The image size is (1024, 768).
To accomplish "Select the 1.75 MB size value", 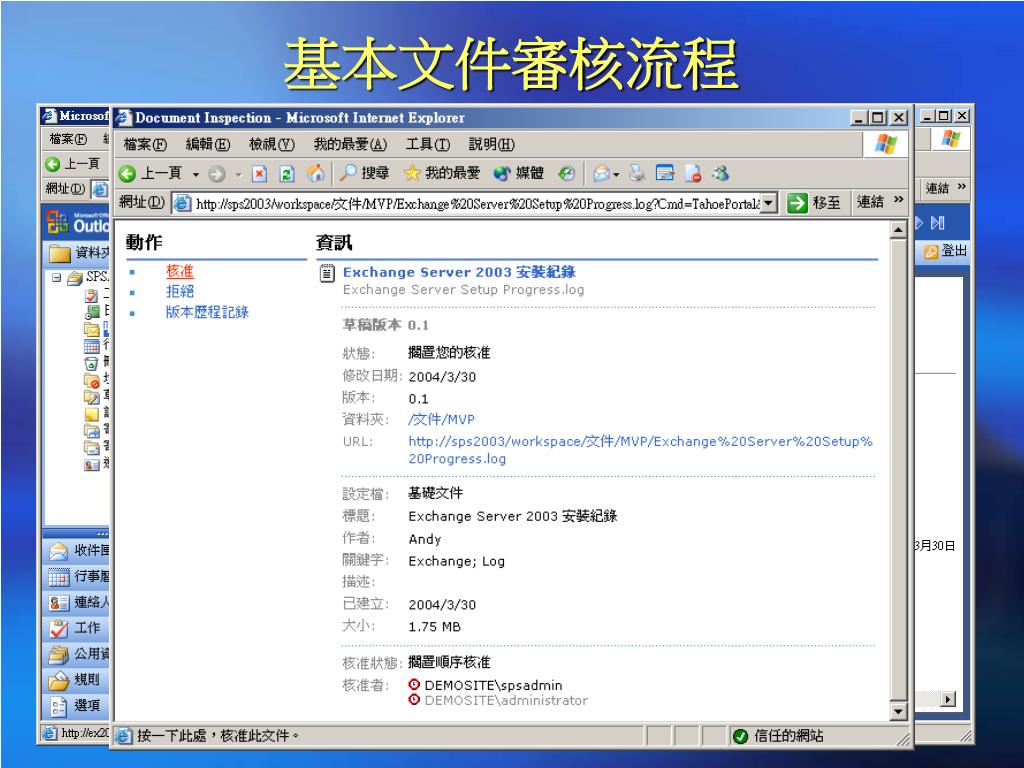I will [x=434, y=627].
